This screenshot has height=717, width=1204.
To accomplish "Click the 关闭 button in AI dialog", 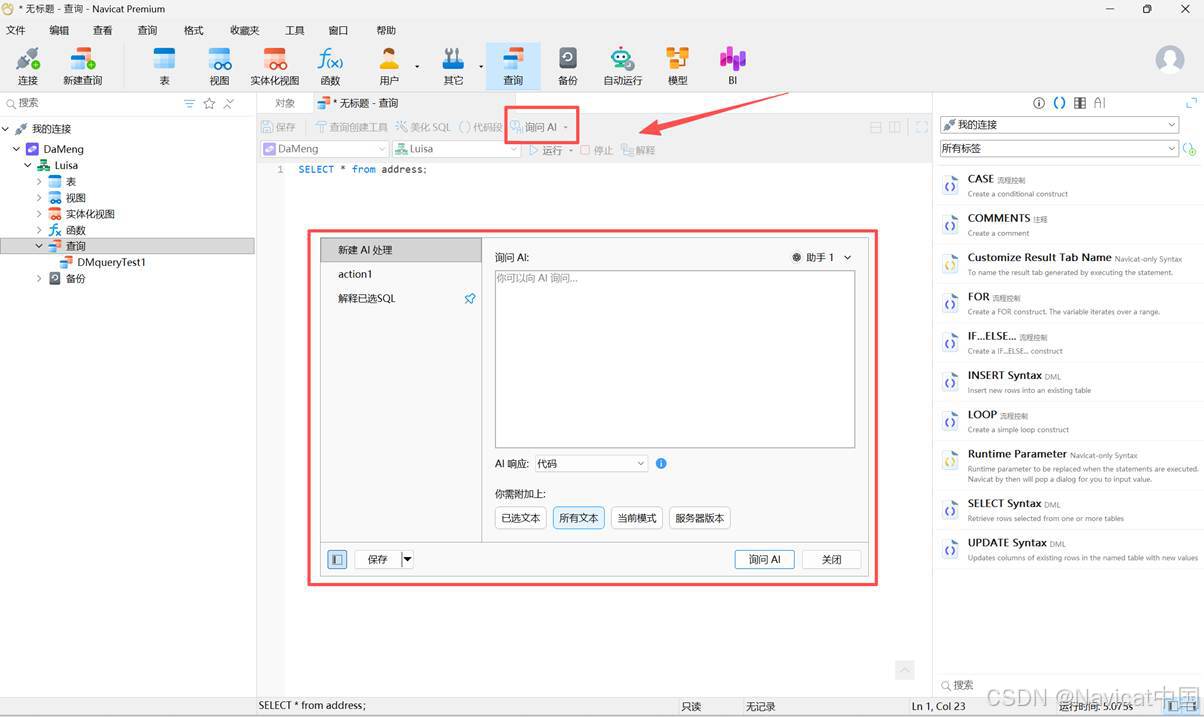I will (831, 560).
